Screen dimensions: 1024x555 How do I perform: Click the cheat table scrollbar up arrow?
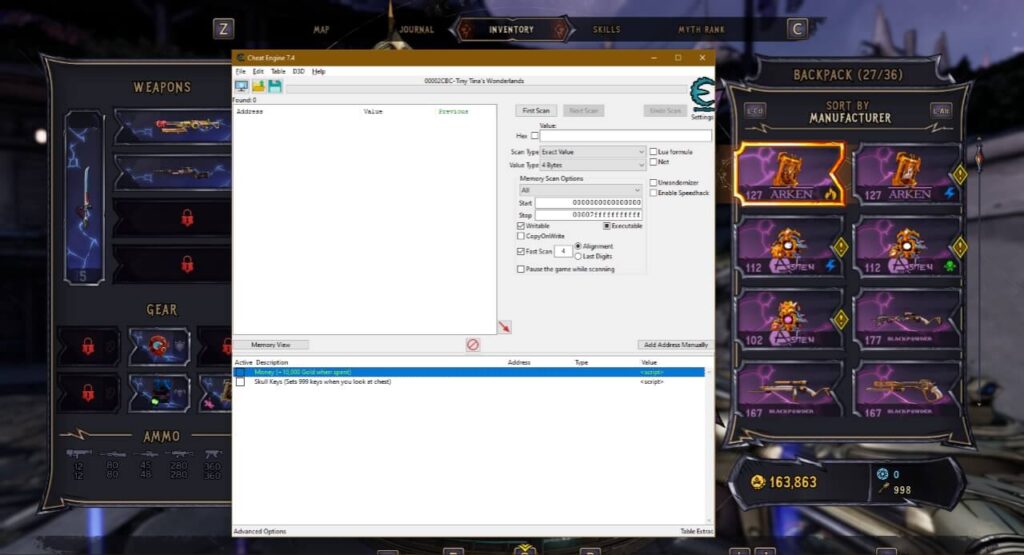(709, 372)
